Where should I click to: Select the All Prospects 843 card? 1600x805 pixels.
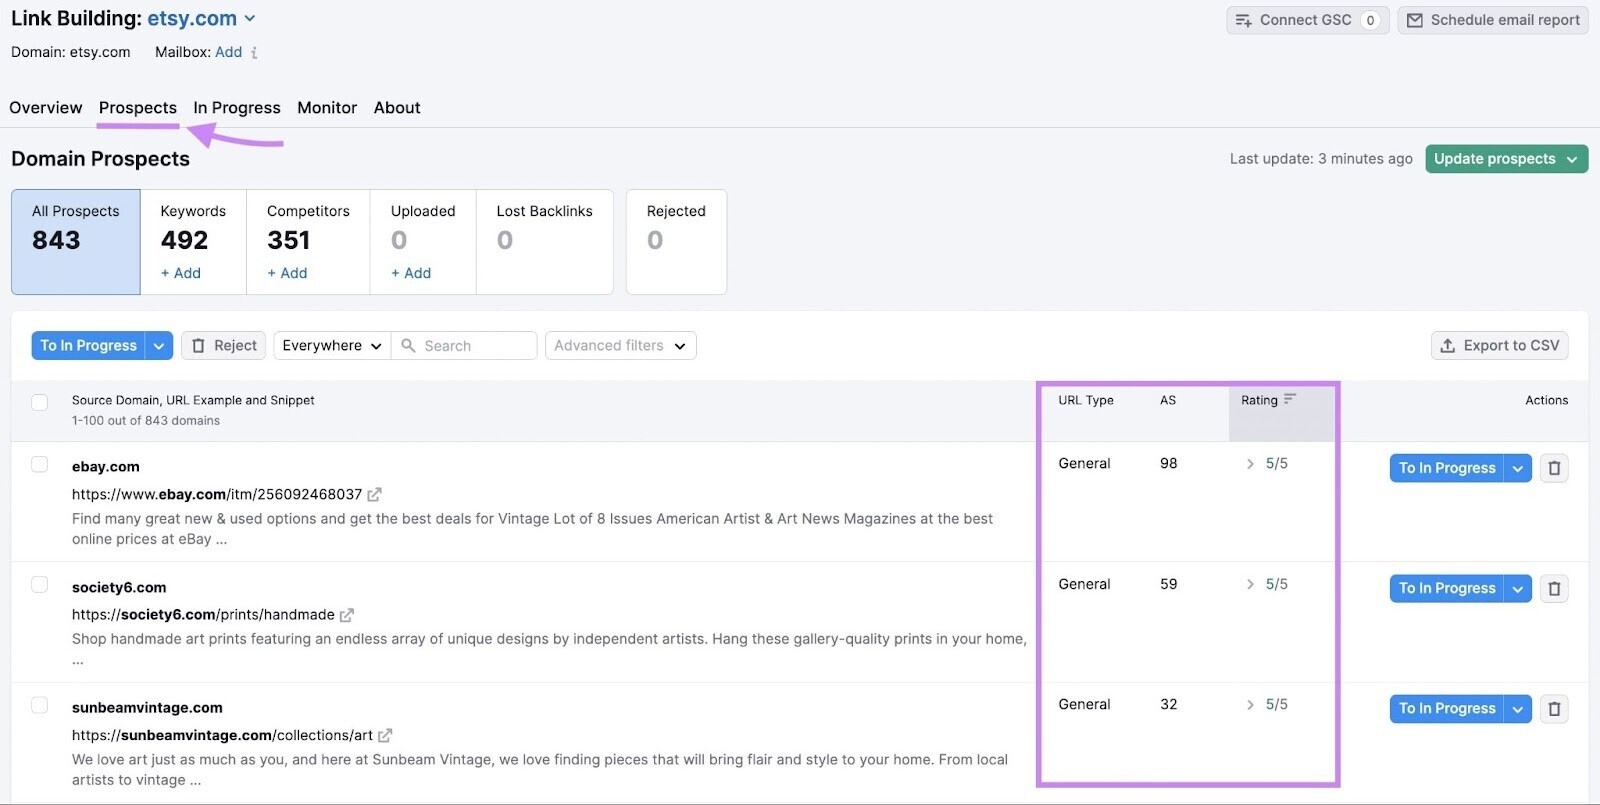coord(76,242)
